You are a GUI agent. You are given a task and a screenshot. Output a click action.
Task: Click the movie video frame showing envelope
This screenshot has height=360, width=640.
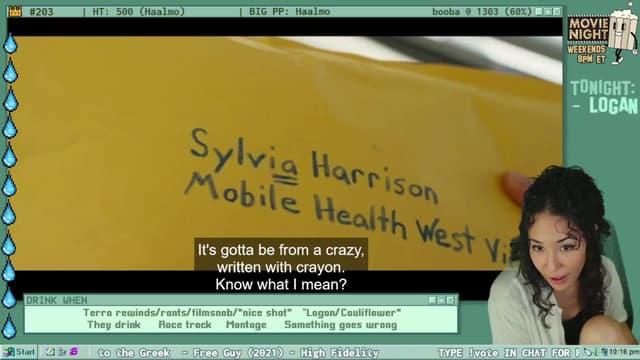tap(284, 153)
